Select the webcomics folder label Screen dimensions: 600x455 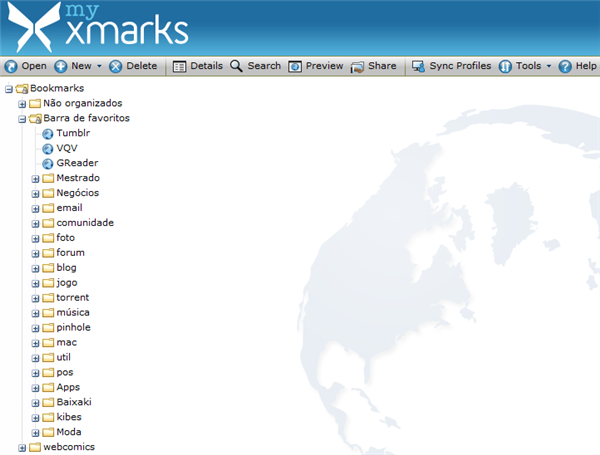69,447
